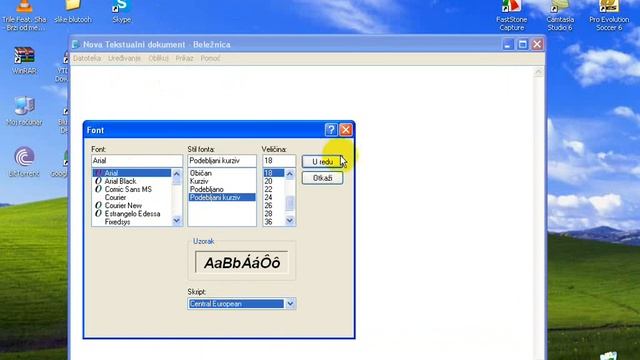The width and height of the screenshot is (640, 360).
Task: Launch Camtasia Studio 6 shortcut
Action: tap(560, 15)
